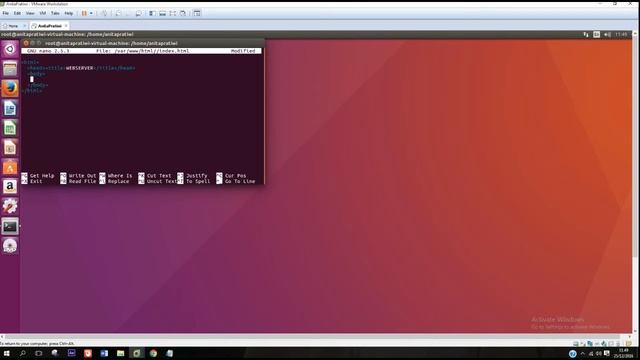Screen dimensions: 640x360
Task: Click the Replace shortcut label
Action: click(x=118, y=181)
